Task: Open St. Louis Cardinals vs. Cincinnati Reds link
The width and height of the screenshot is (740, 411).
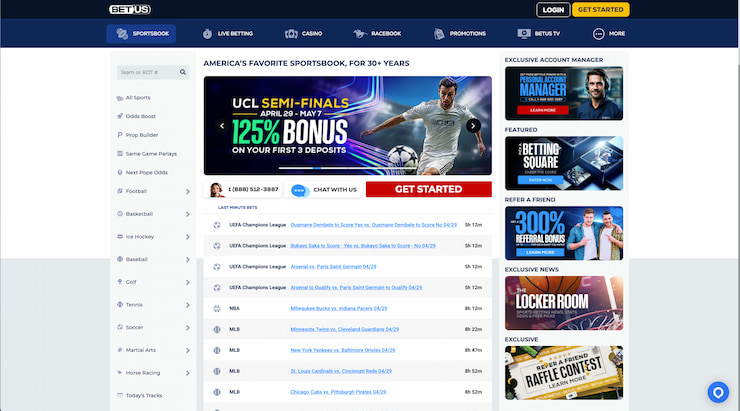Action: [x=341, y=371]
